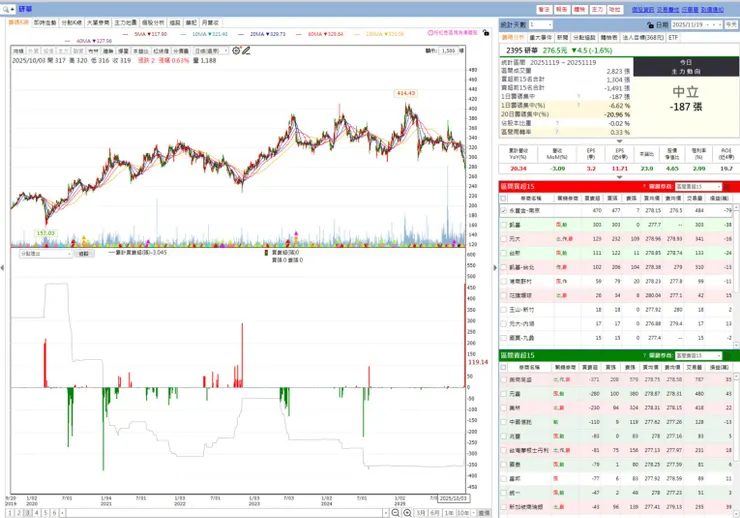Toggle the 爆量 indicator button

coord(123,51)
